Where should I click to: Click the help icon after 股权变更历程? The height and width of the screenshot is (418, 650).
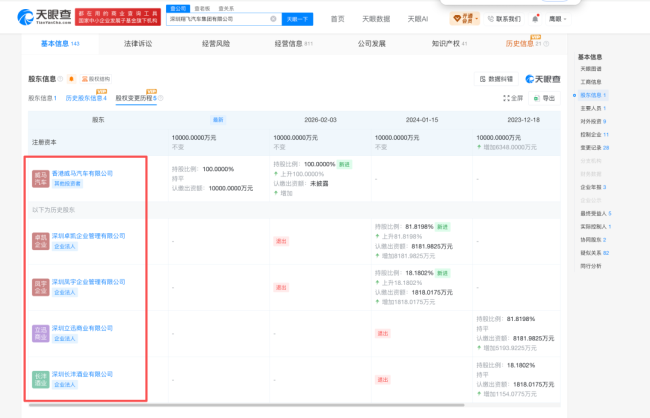click(x=161, y=98)
